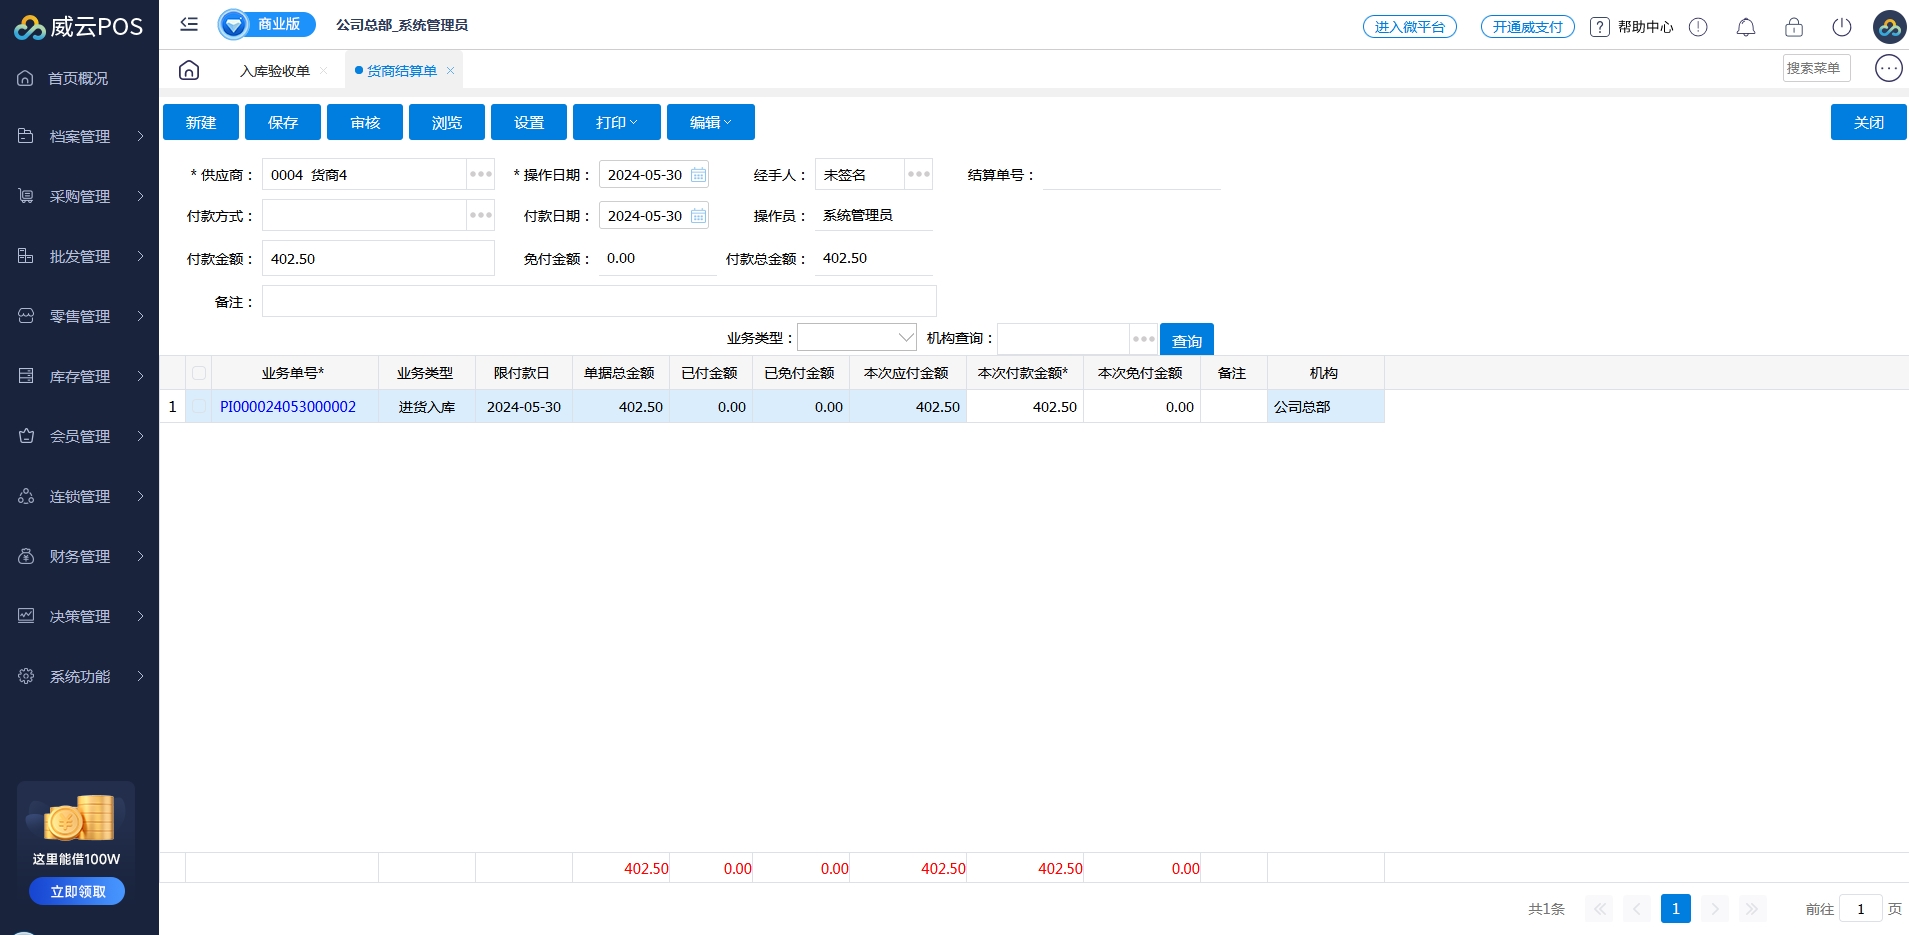Open order link PI000024053000002

(x=288, y=407)
